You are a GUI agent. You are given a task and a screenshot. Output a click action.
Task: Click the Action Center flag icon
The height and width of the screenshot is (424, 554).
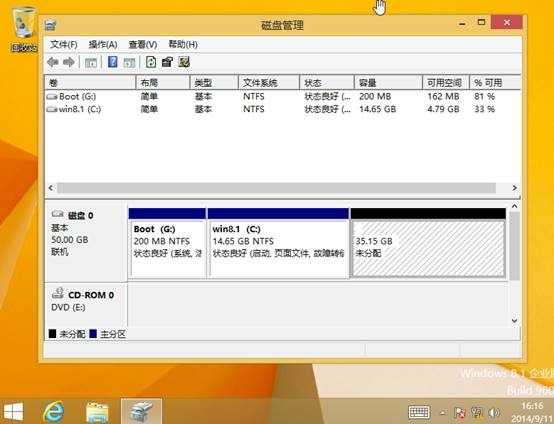tap(460, 412)
